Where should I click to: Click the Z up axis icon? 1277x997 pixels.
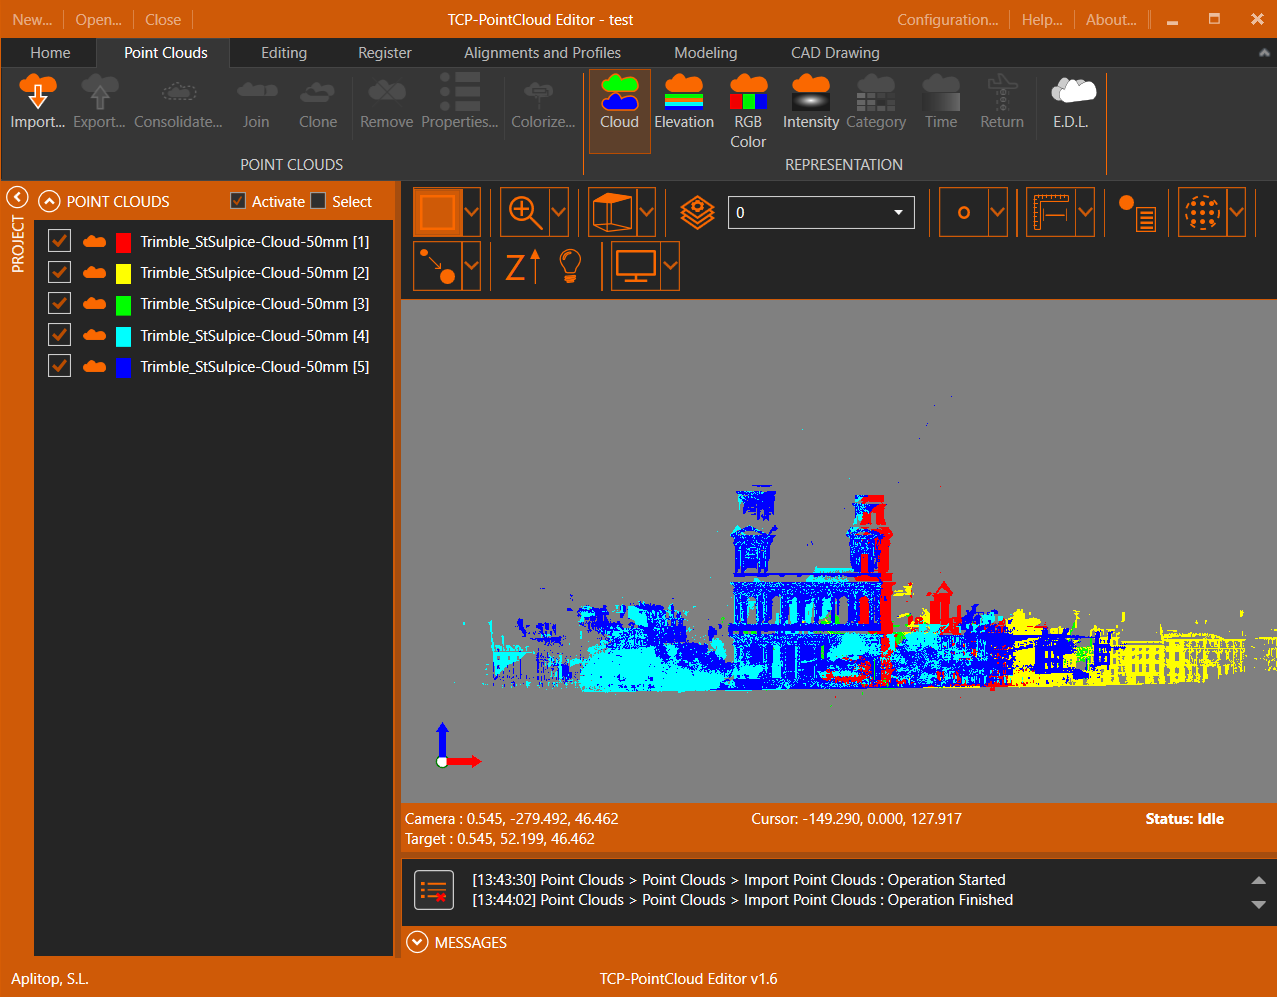tap(522, 266)
